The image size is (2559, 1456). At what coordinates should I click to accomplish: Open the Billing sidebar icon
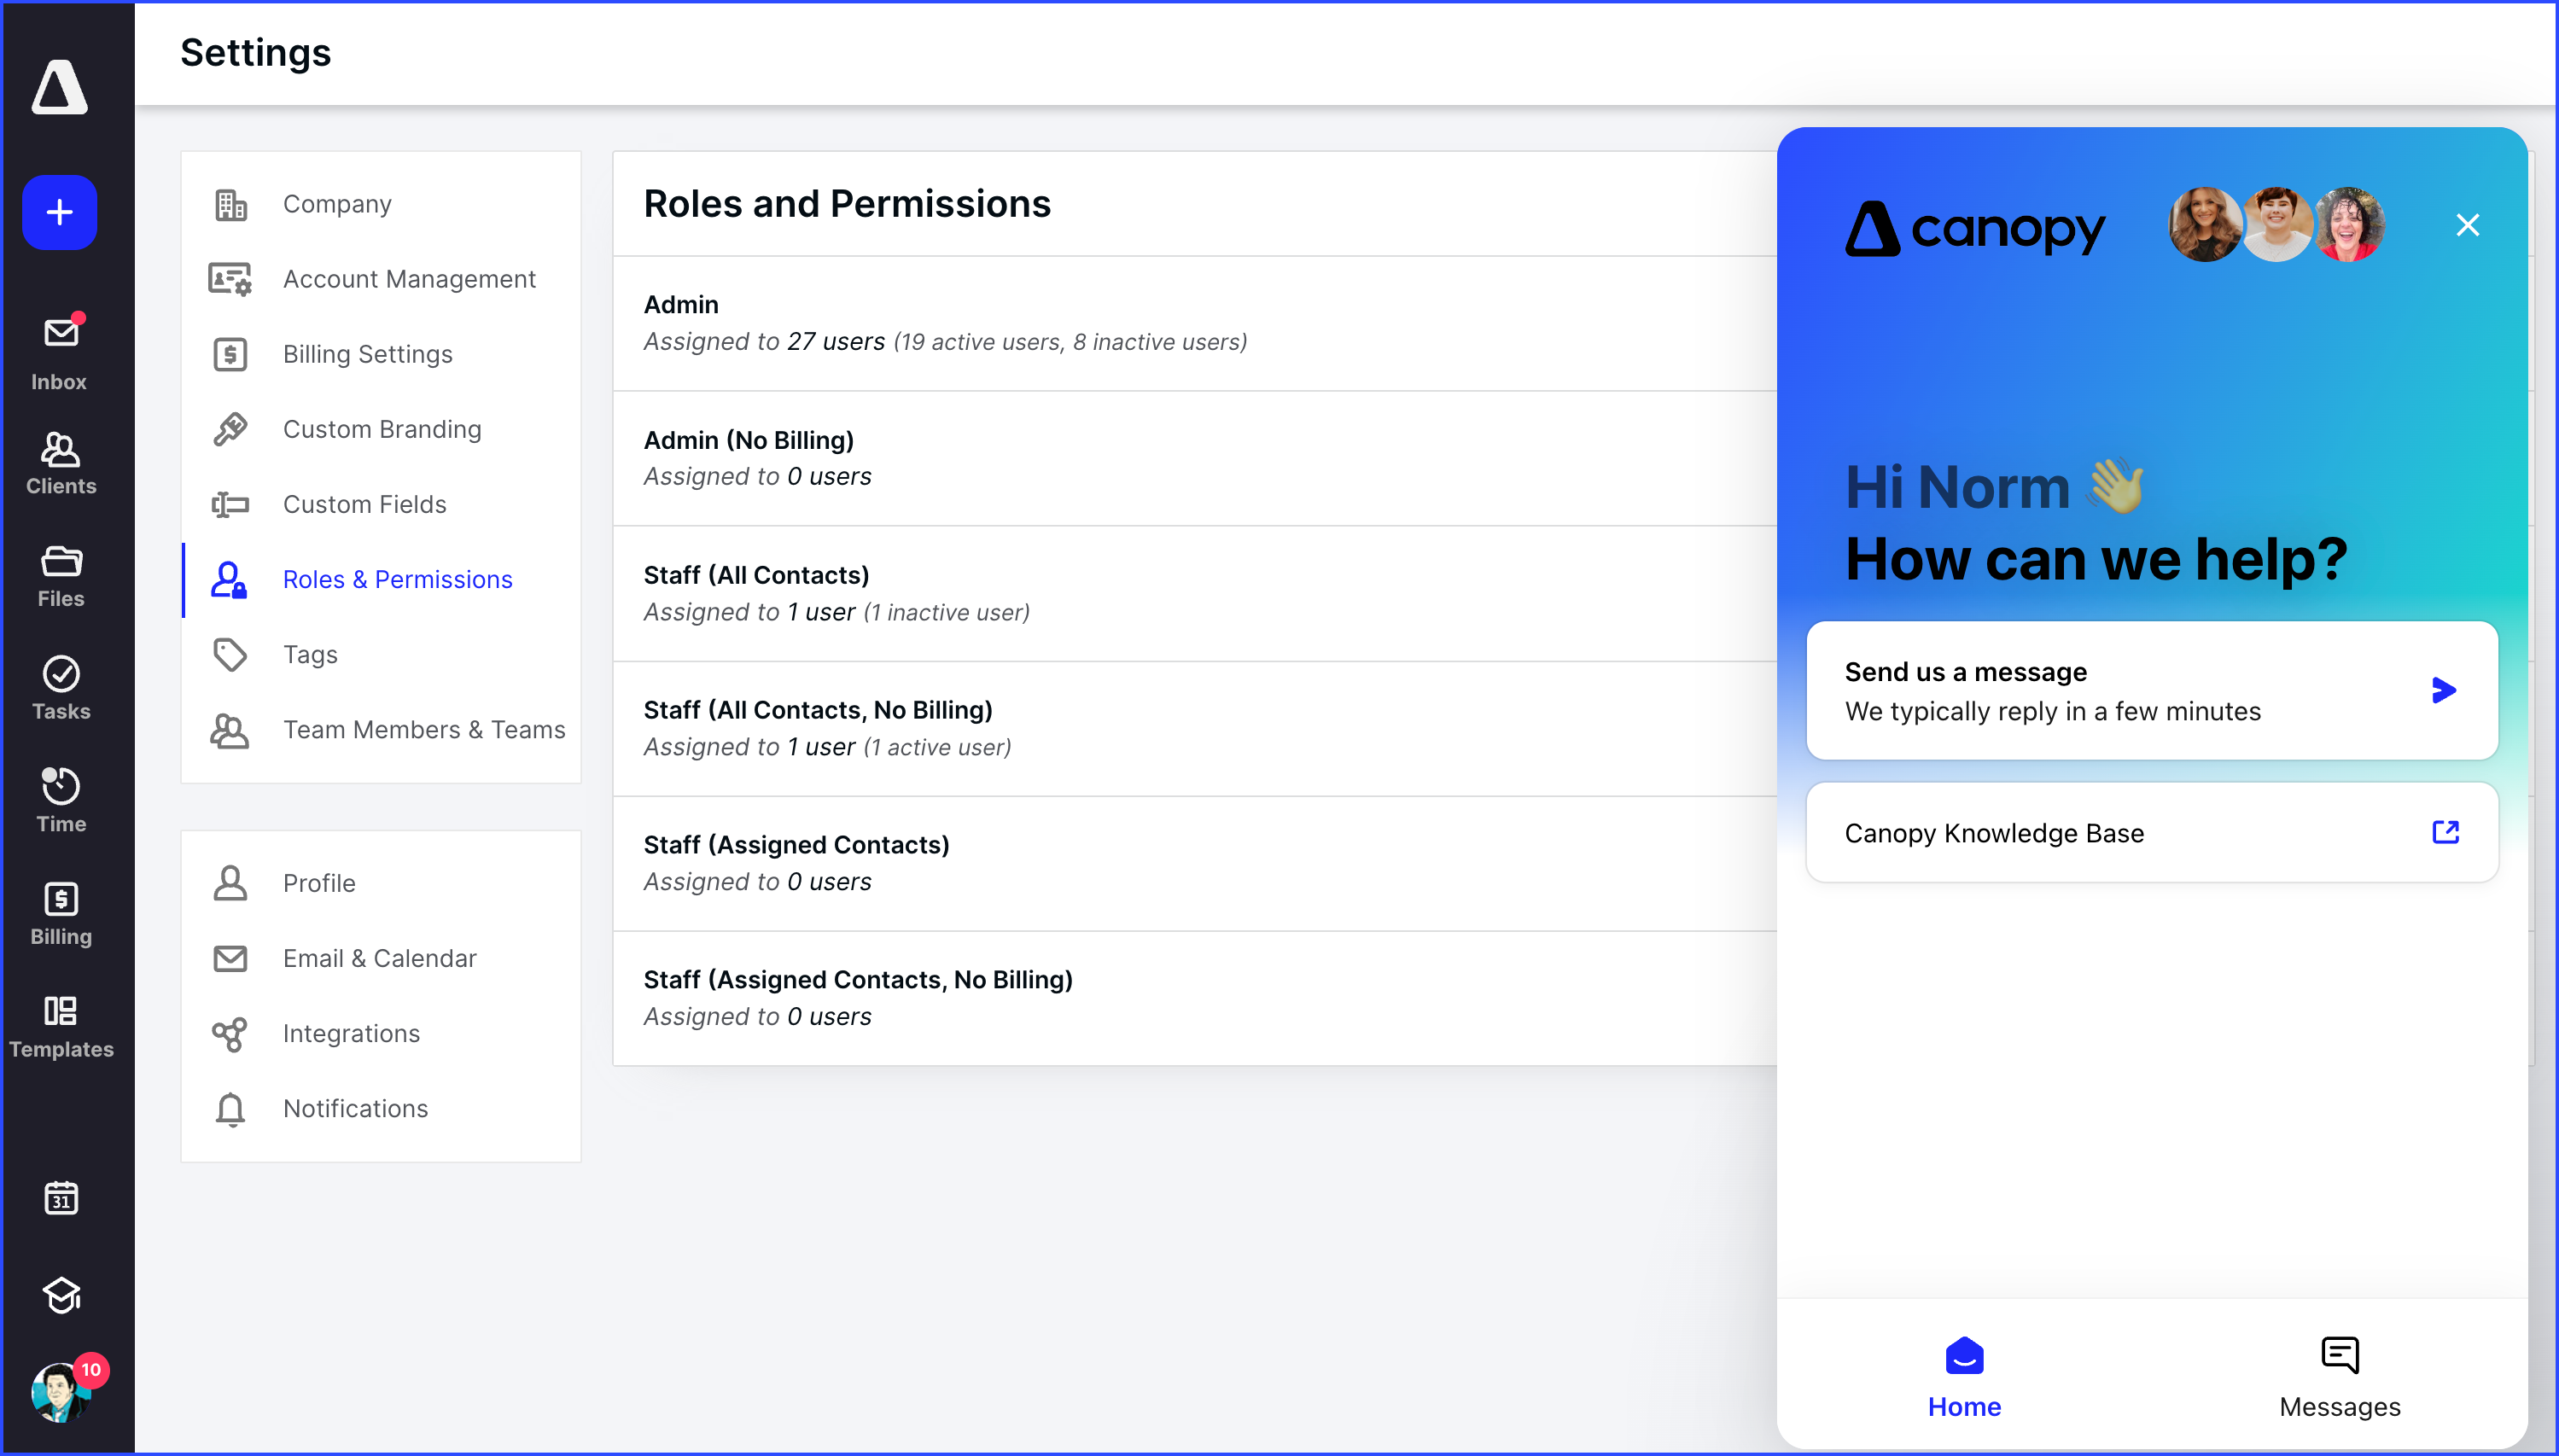click(x=60, y=913)
